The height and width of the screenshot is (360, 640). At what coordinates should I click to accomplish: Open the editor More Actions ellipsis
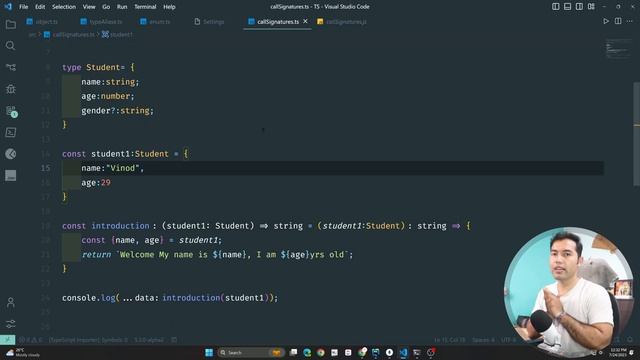tap(630, 21)
